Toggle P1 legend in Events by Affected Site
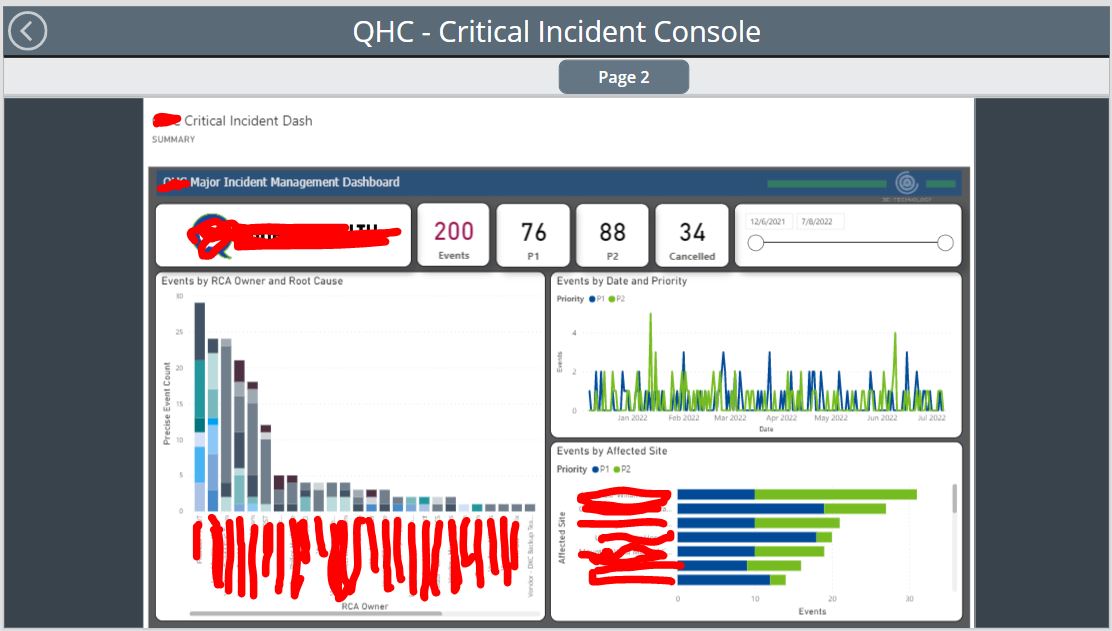The height and width of the screenshot is (631, 1112). click(602, 467)
